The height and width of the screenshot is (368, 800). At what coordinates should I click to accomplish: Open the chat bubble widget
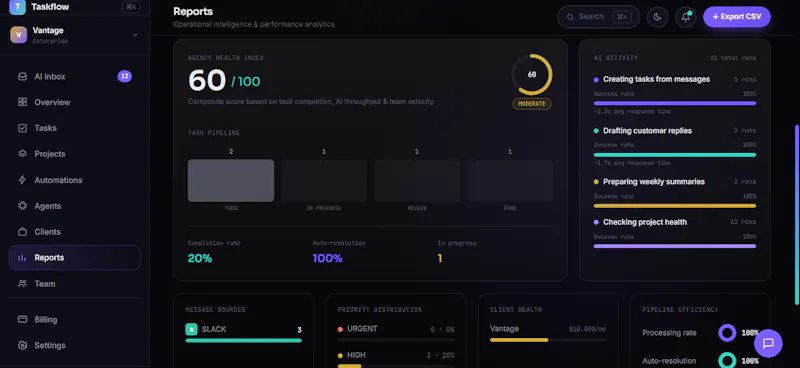pyautogui.click(x=768, y=343)
